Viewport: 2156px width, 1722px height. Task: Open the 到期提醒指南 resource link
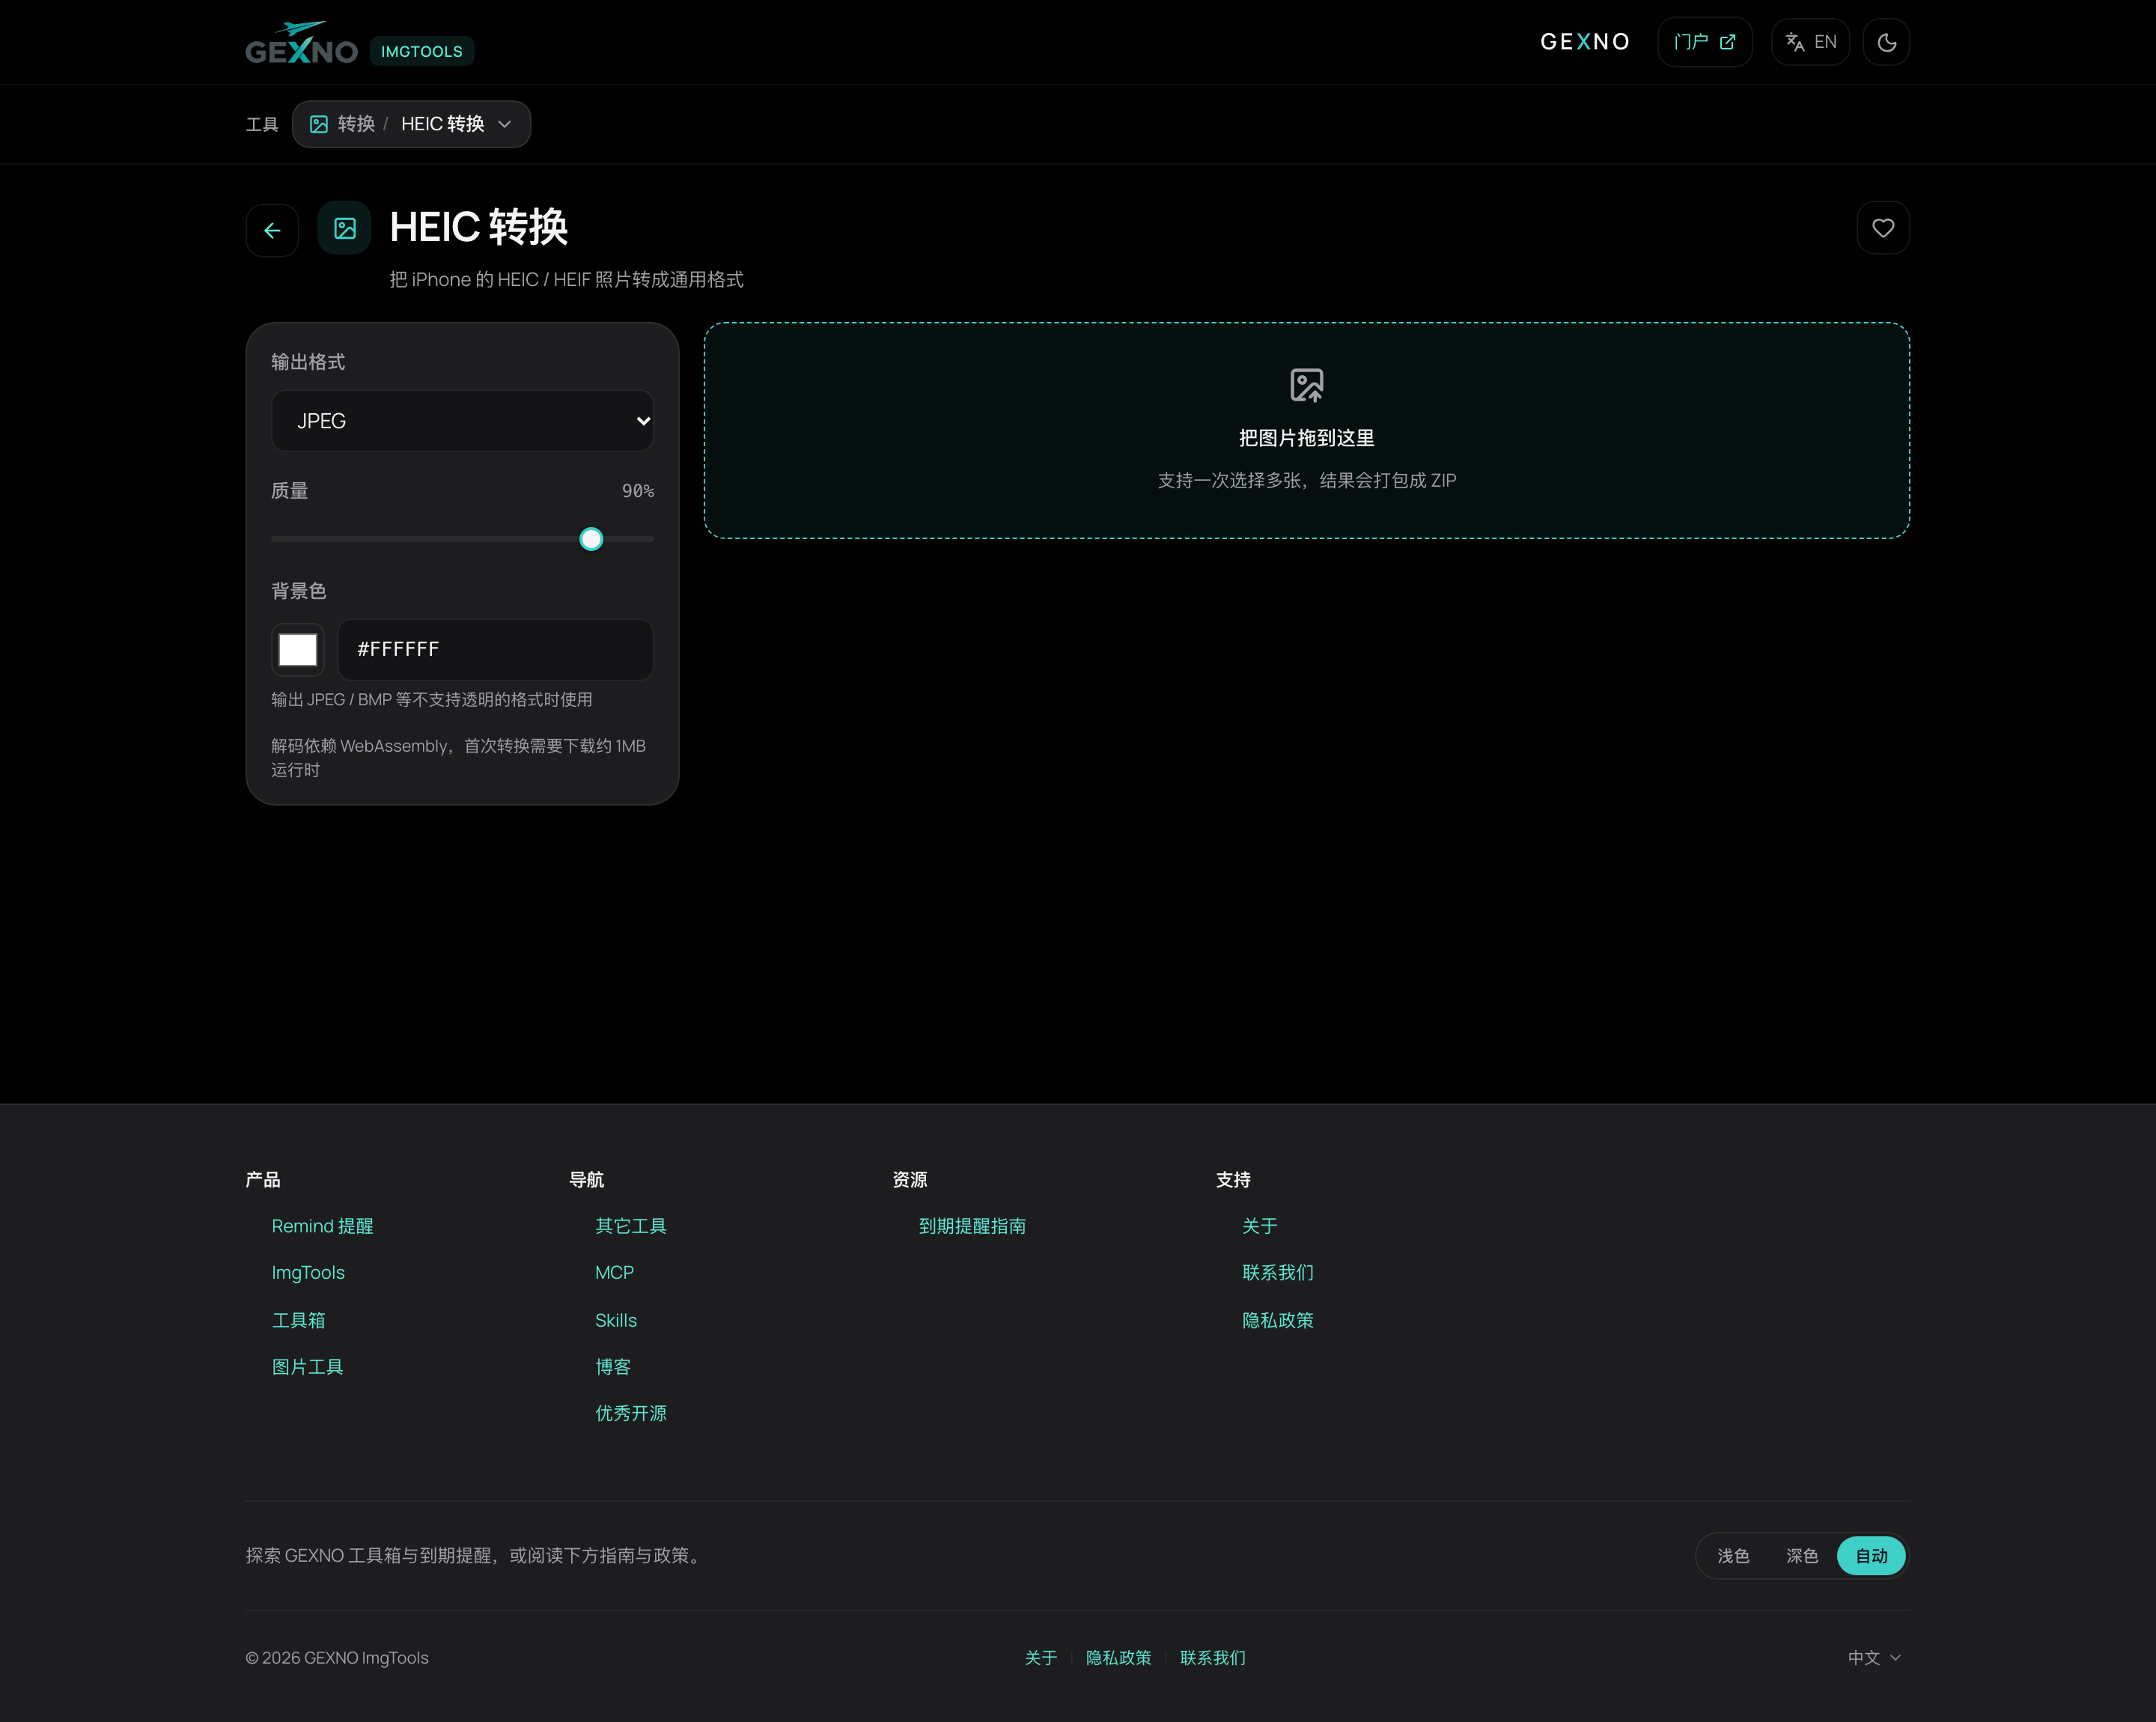(972, 1226)
